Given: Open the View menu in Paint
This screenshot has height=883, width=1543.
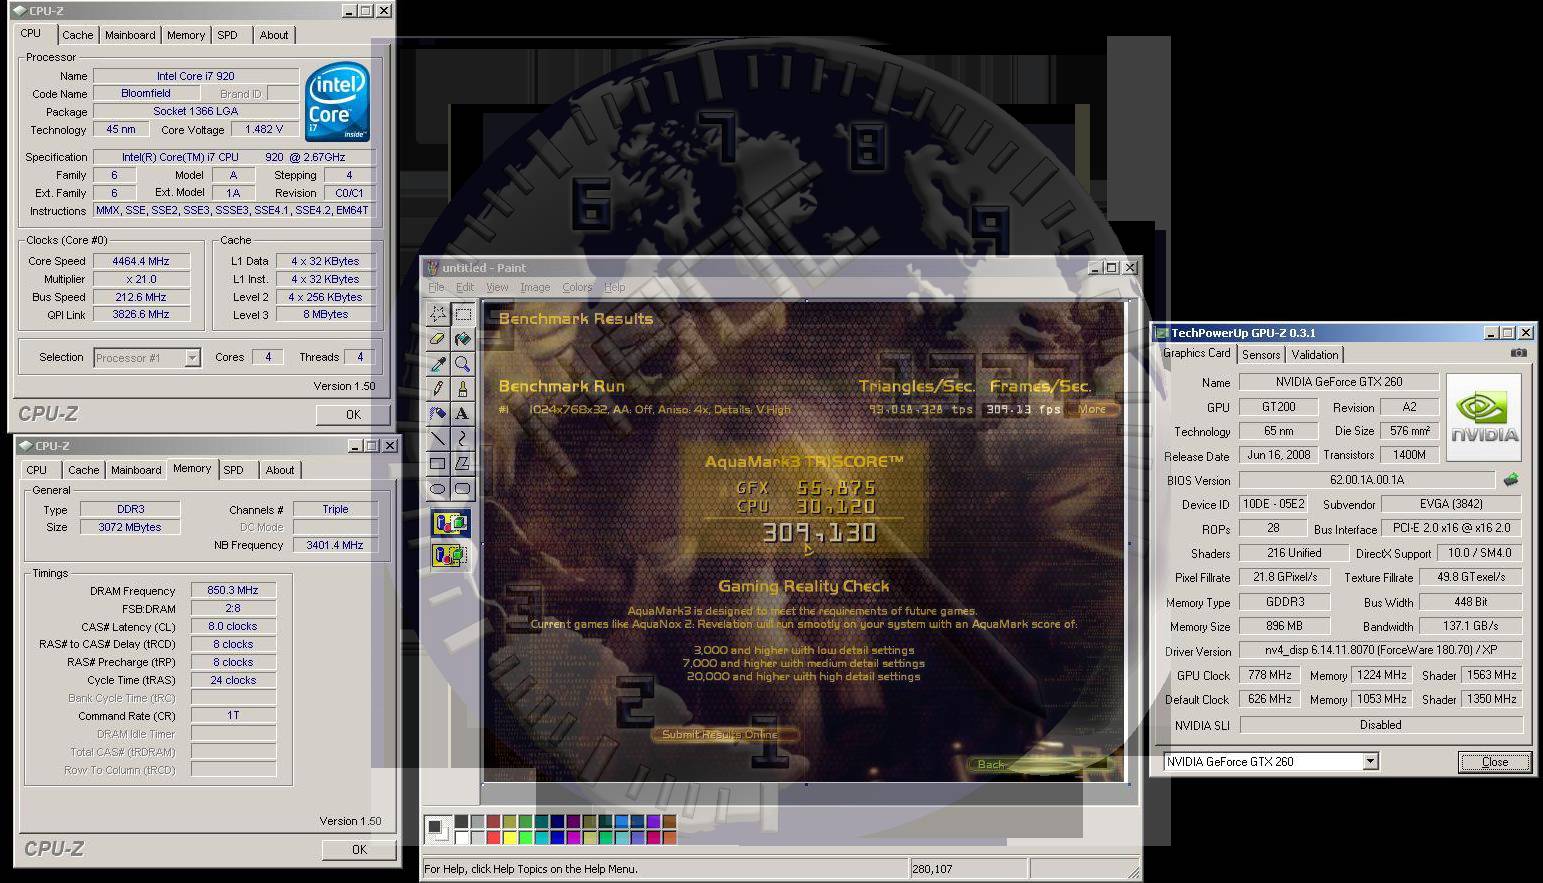Looking at the screenshot, I should 497,287.
